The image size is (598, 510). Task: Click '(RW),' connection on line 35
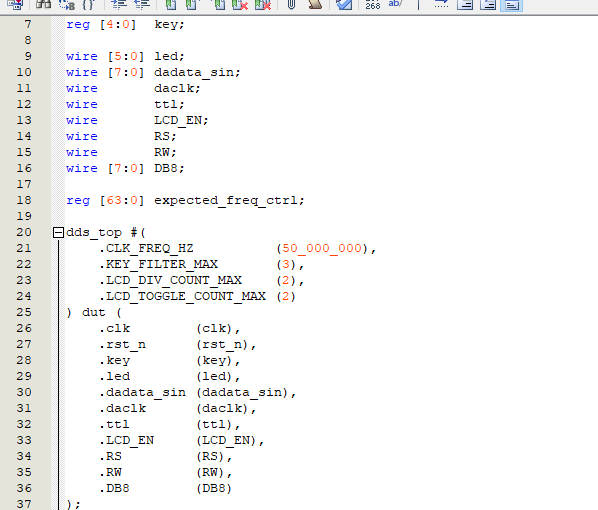pos(214,473)
